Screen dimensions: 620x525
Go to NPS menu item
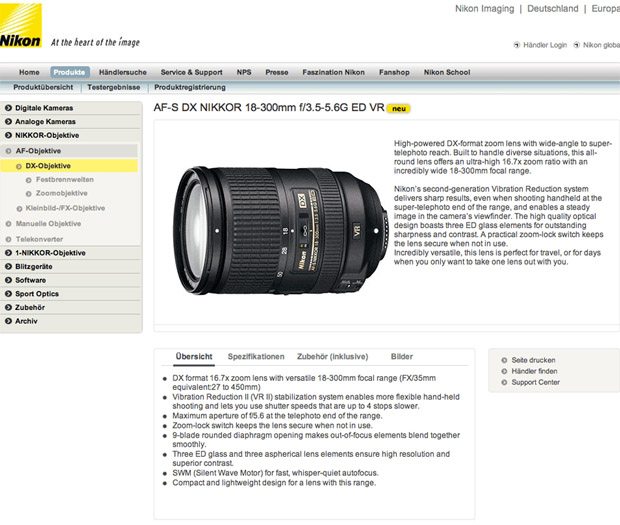(244, 72)
